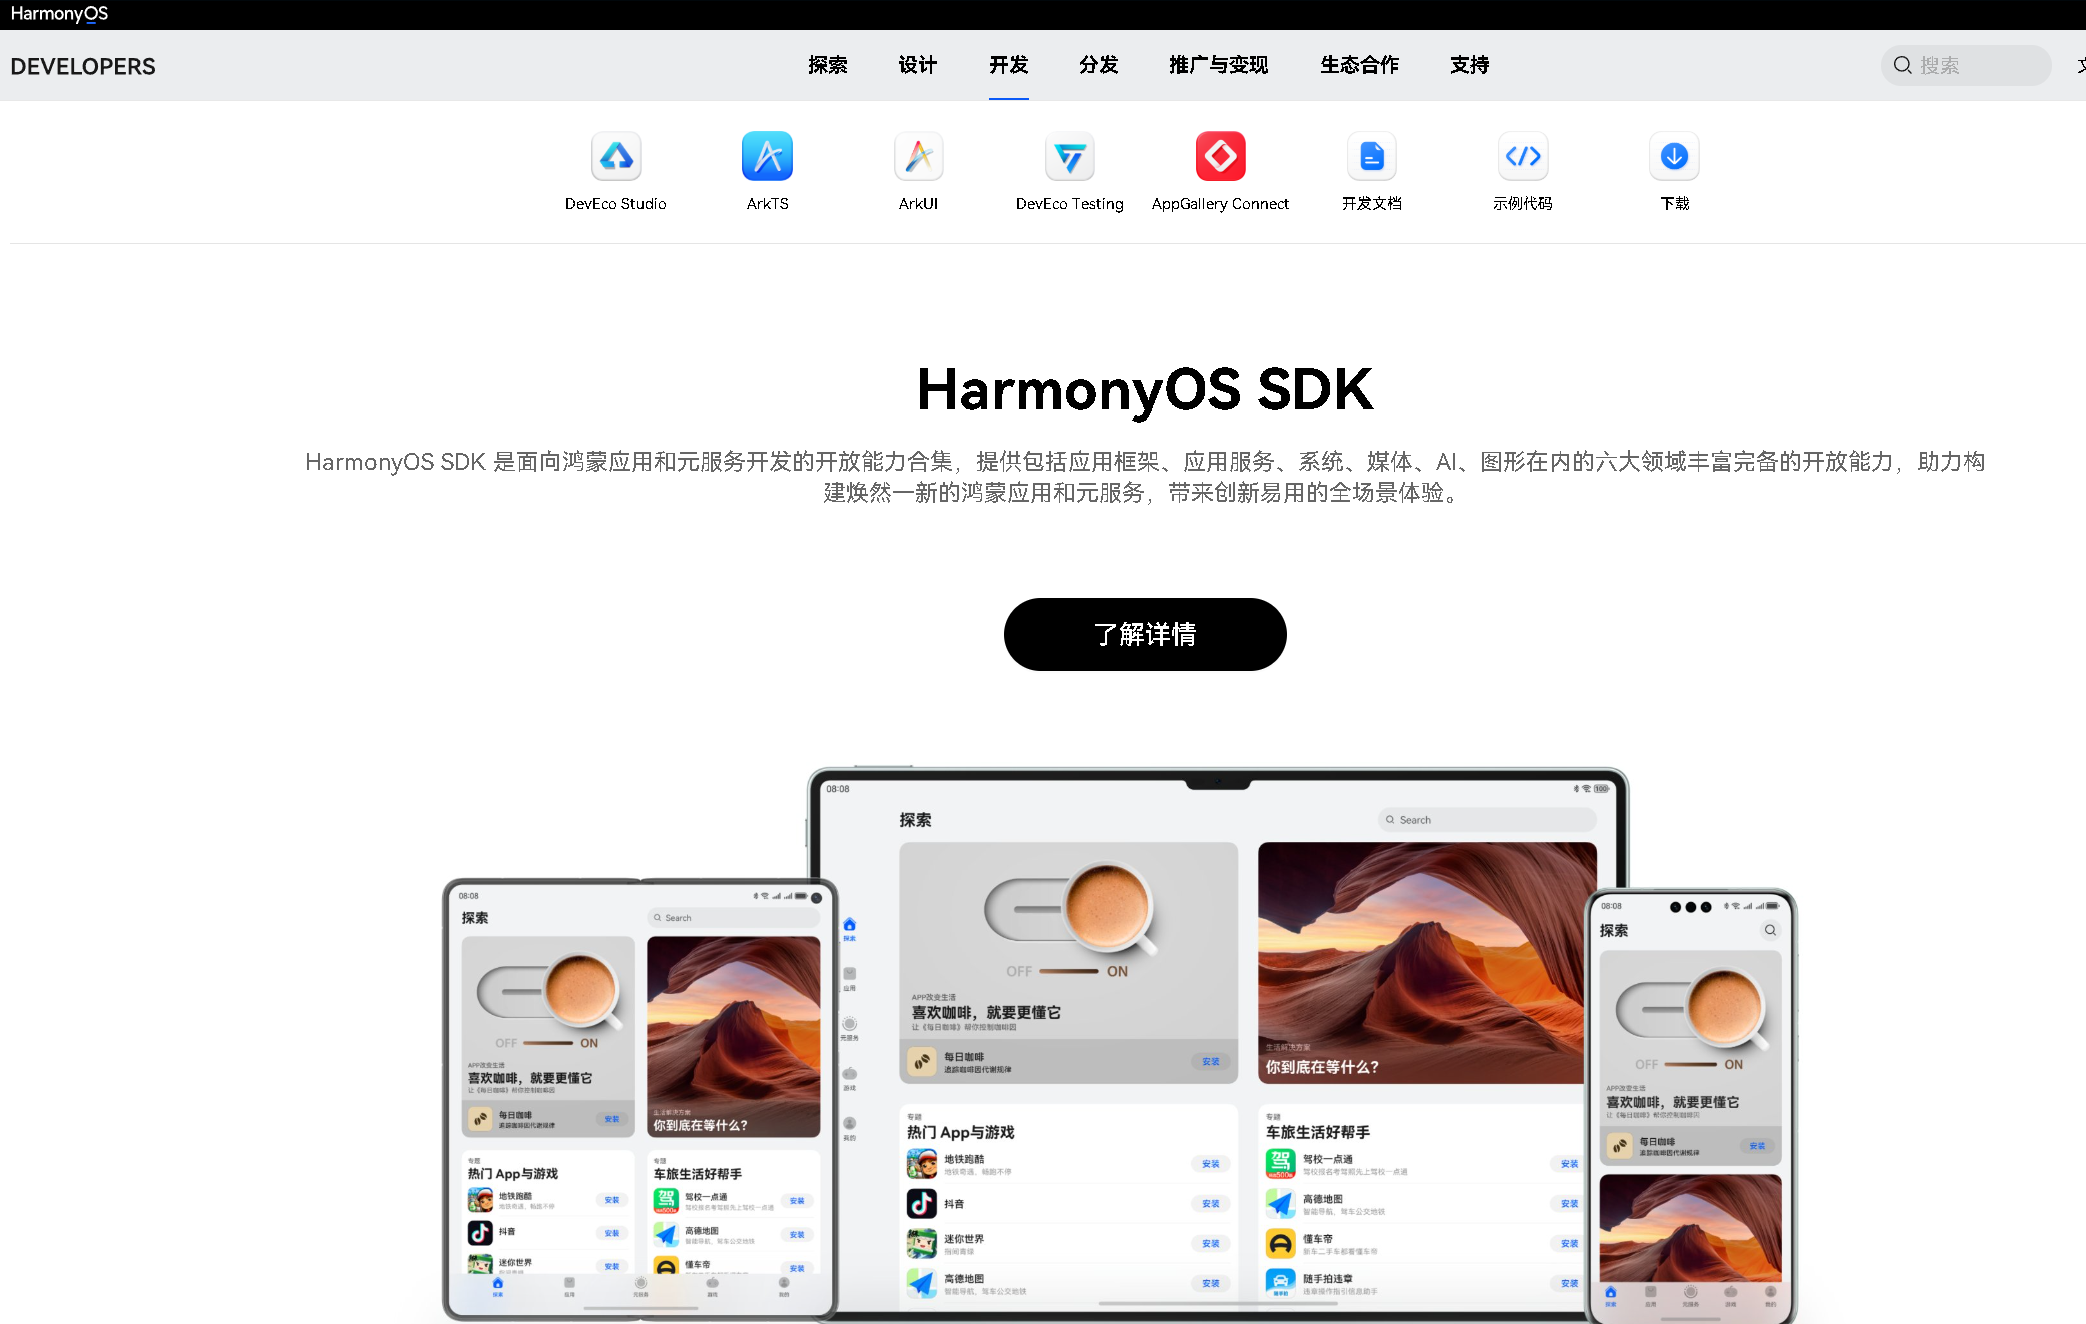Click the foldable device screen in the image
Screen dimensions: 2086x1324
tap(640, 1100)
